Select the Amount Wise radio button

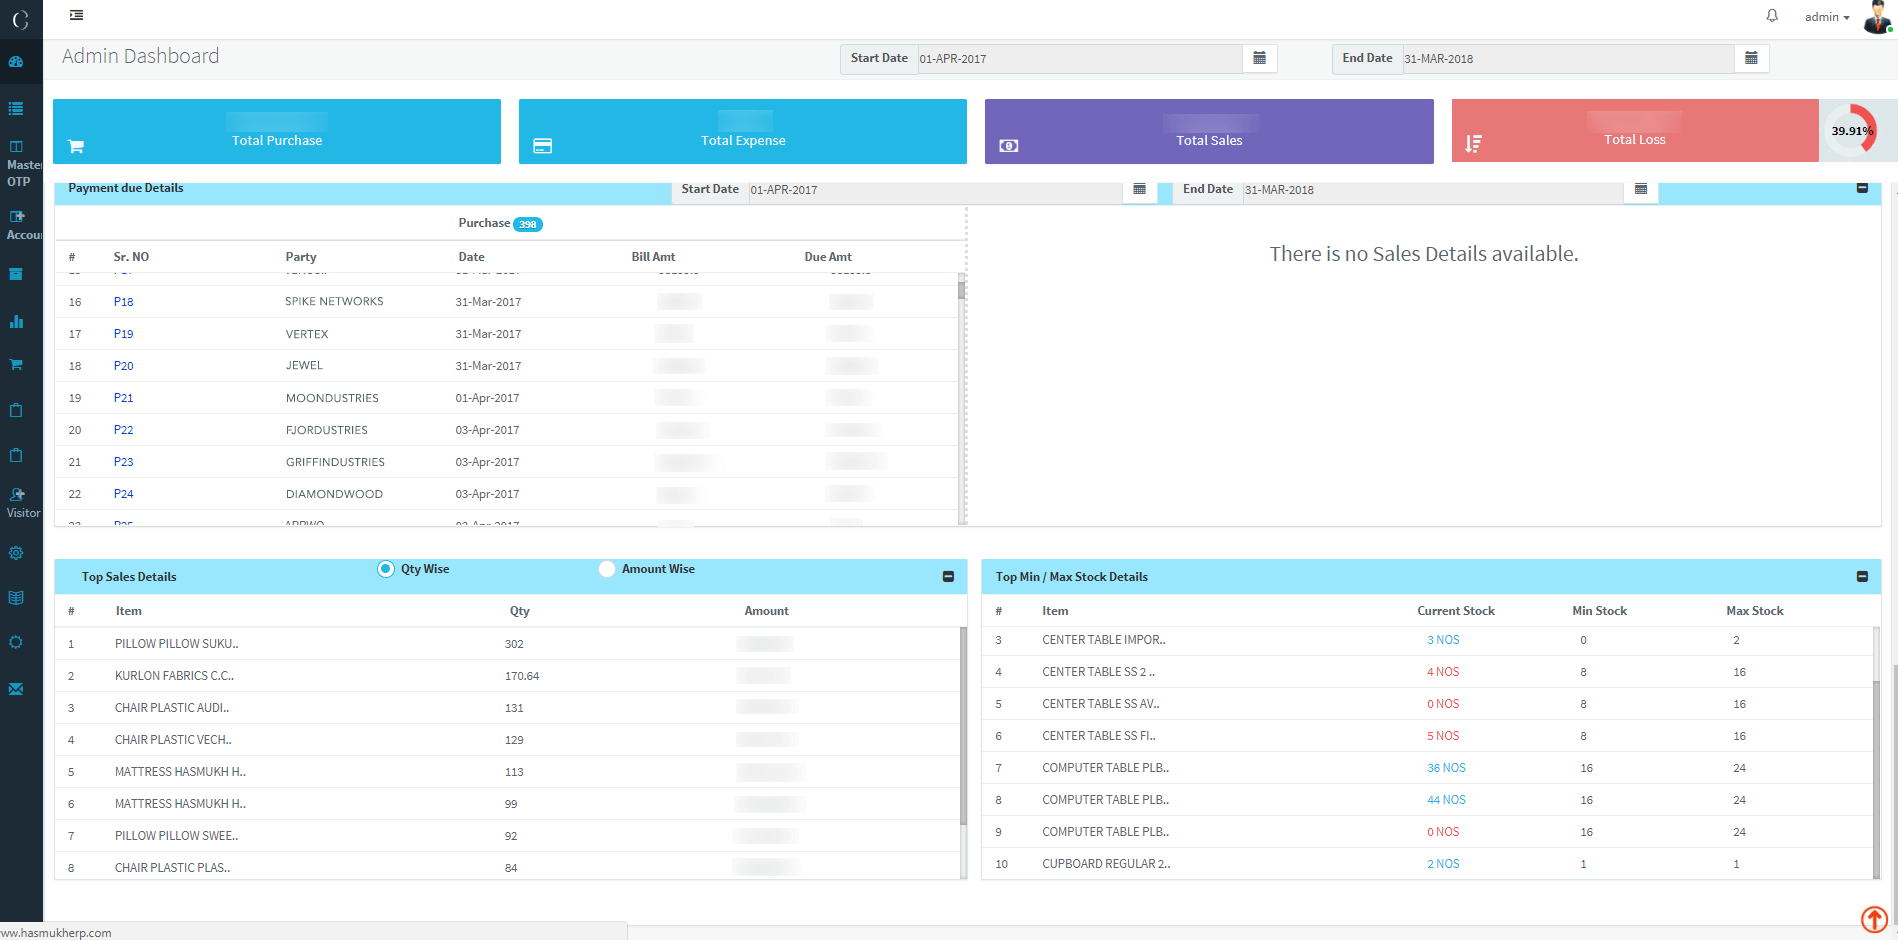point(607,569)
